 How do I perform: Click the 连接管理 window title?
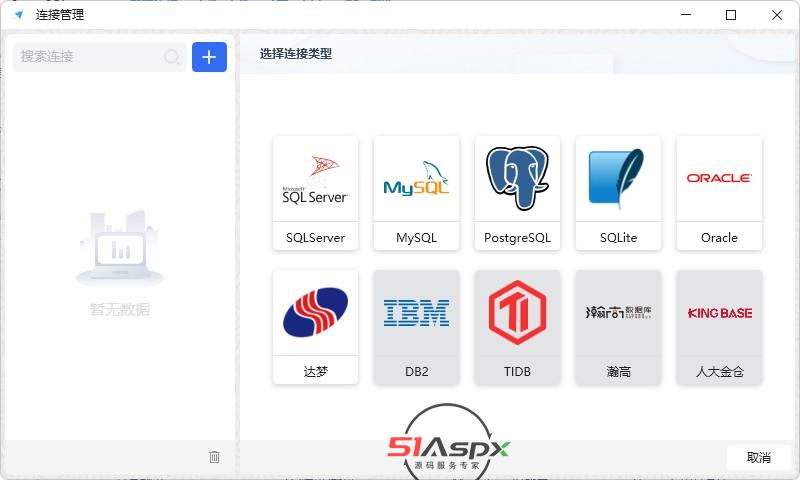point(60,15)
